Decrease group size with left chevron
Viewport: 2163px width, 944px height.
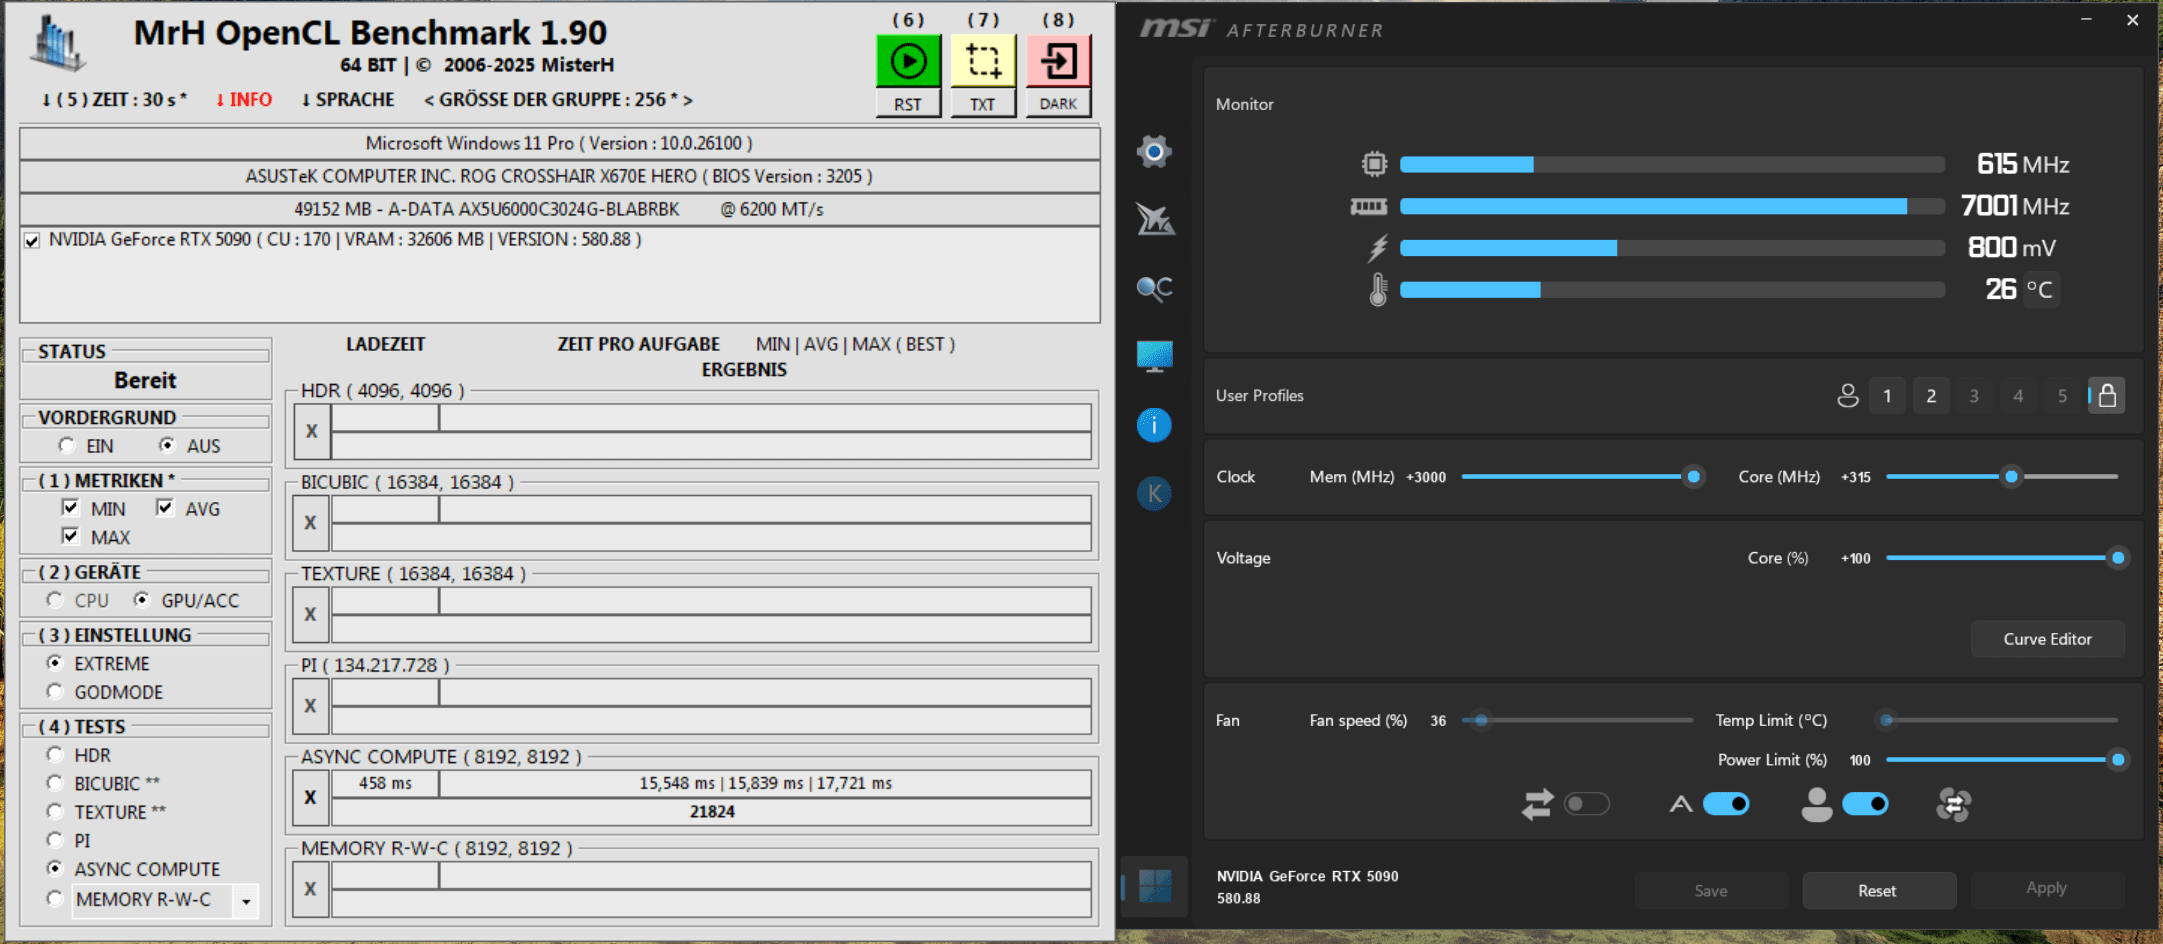click(429, 100)
